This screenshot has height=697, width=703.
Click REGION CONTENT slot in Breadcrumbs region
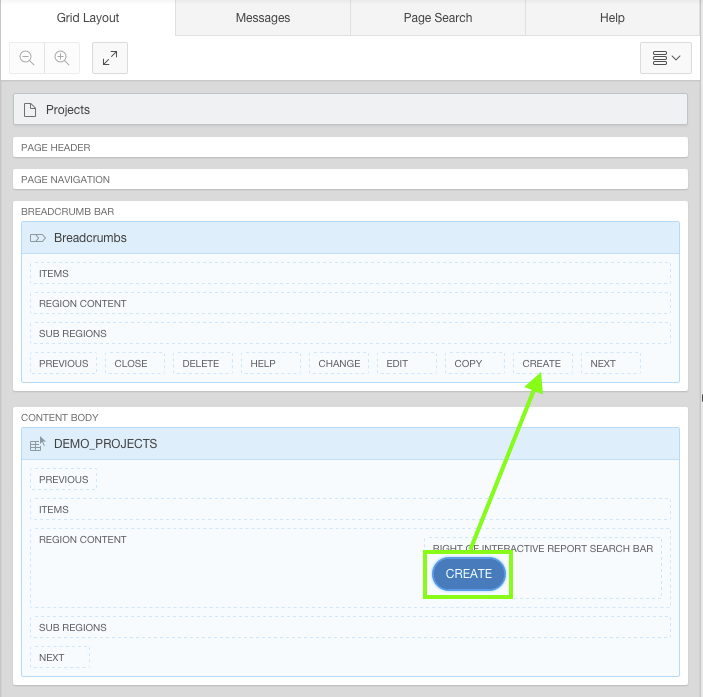[x=350, y=303]
